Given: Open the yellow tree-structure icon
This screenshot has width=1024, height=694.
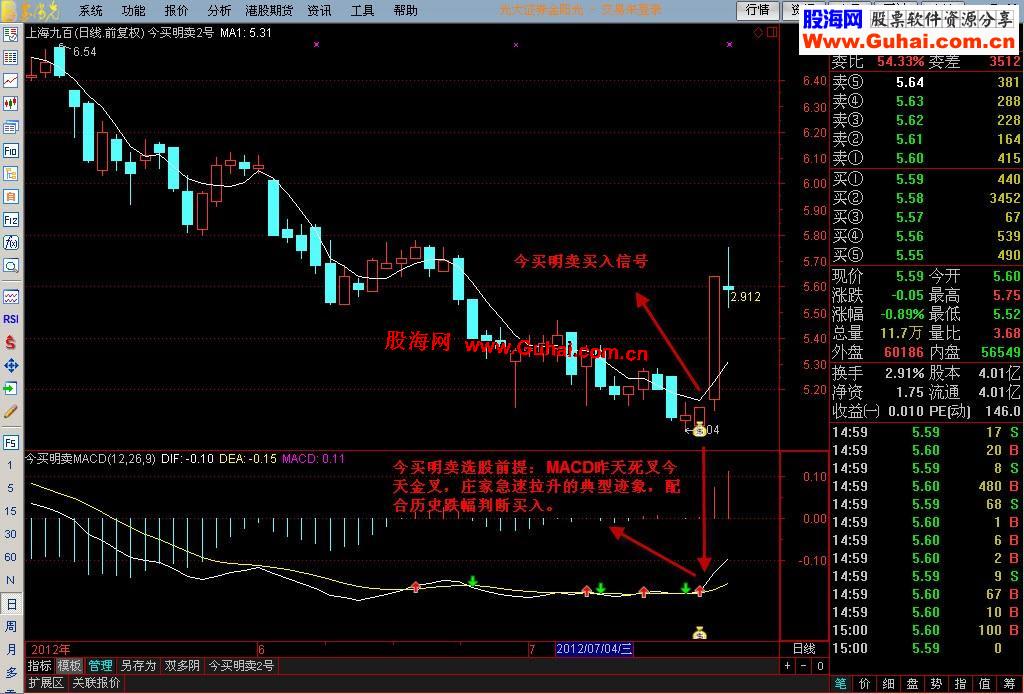Looking at the screenshot, I should (x=10, y=174).
